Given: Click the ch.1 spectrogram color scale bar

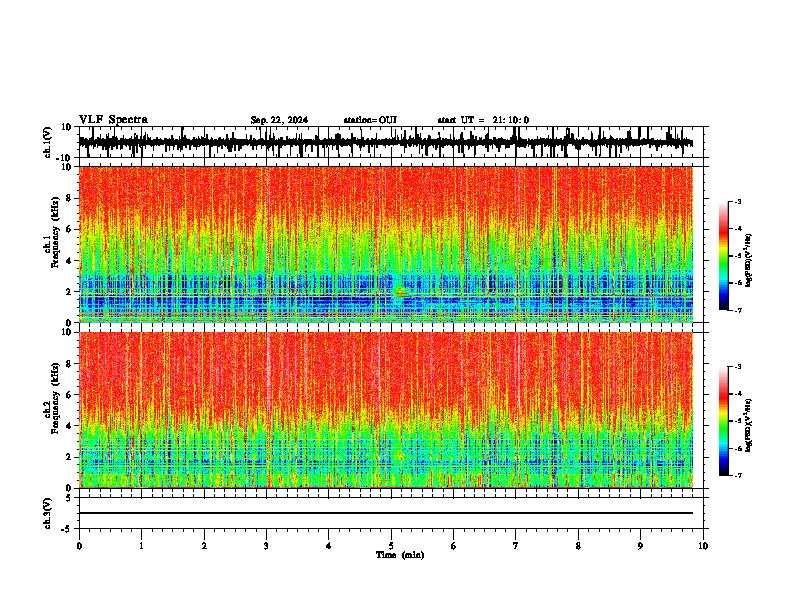Looking at the screenshot, I should [x=724, y=256].
